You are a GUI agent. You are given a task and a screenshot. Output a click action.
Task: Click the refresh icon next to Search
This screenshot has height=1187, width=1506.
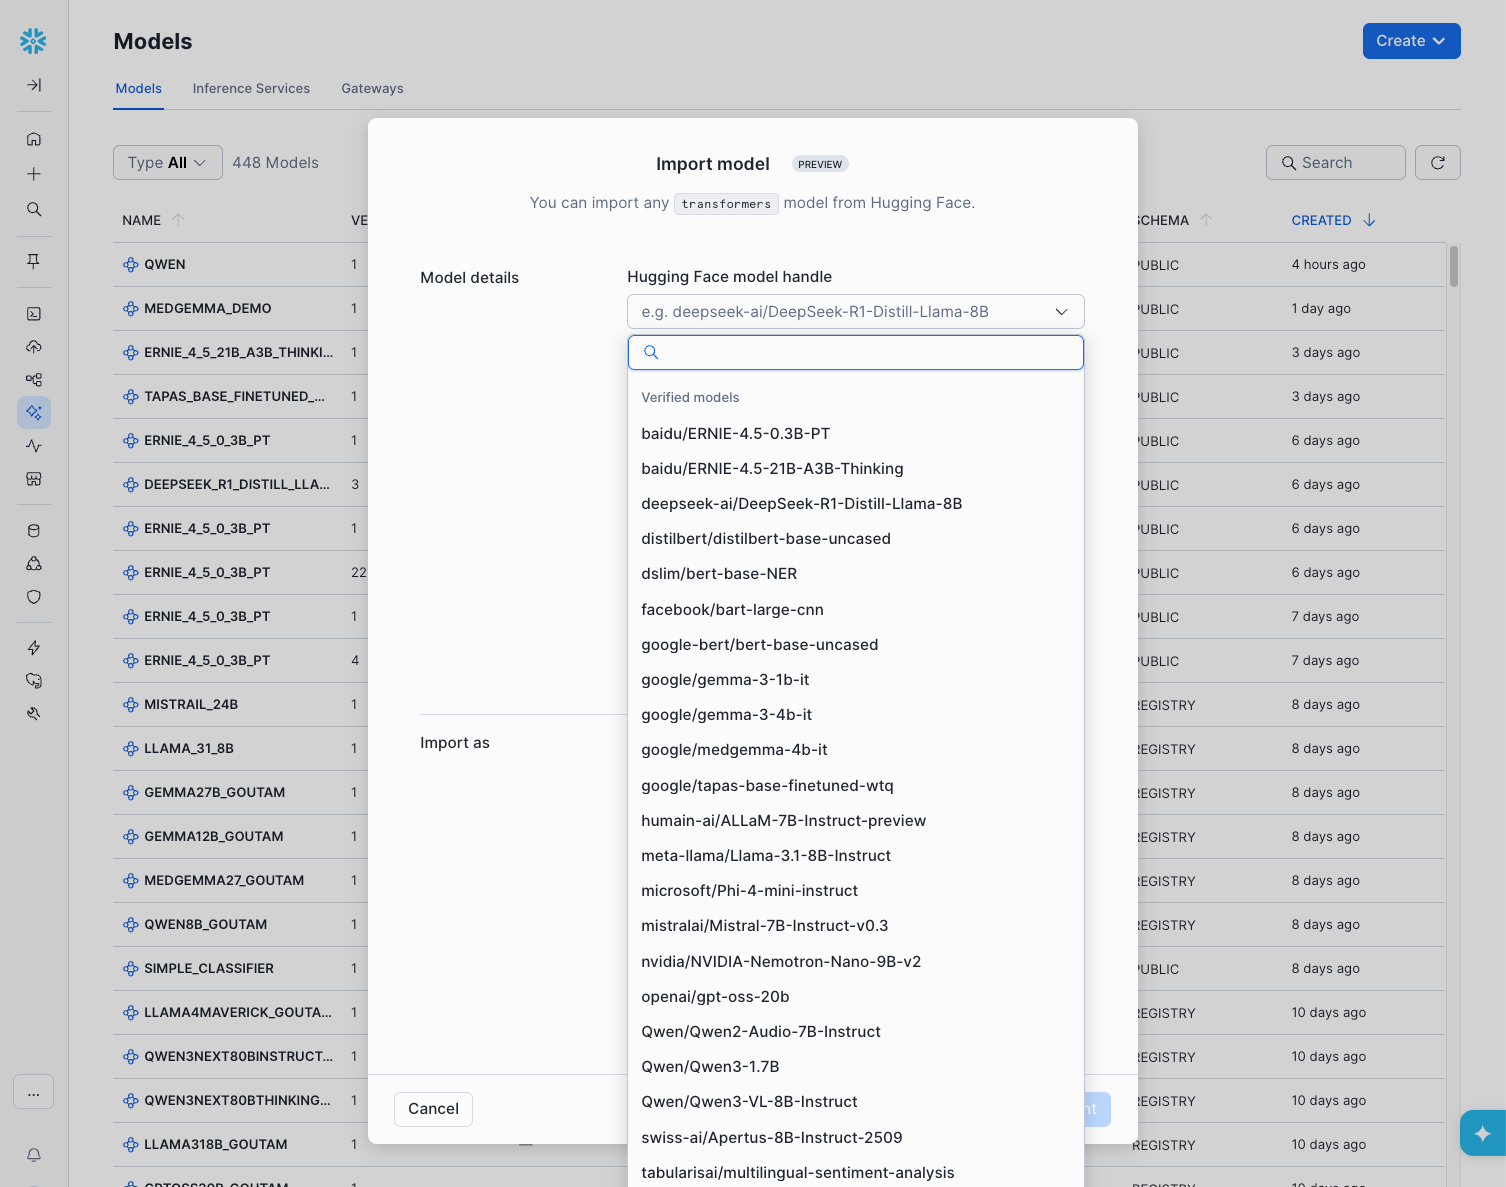tap(1437, 162)
